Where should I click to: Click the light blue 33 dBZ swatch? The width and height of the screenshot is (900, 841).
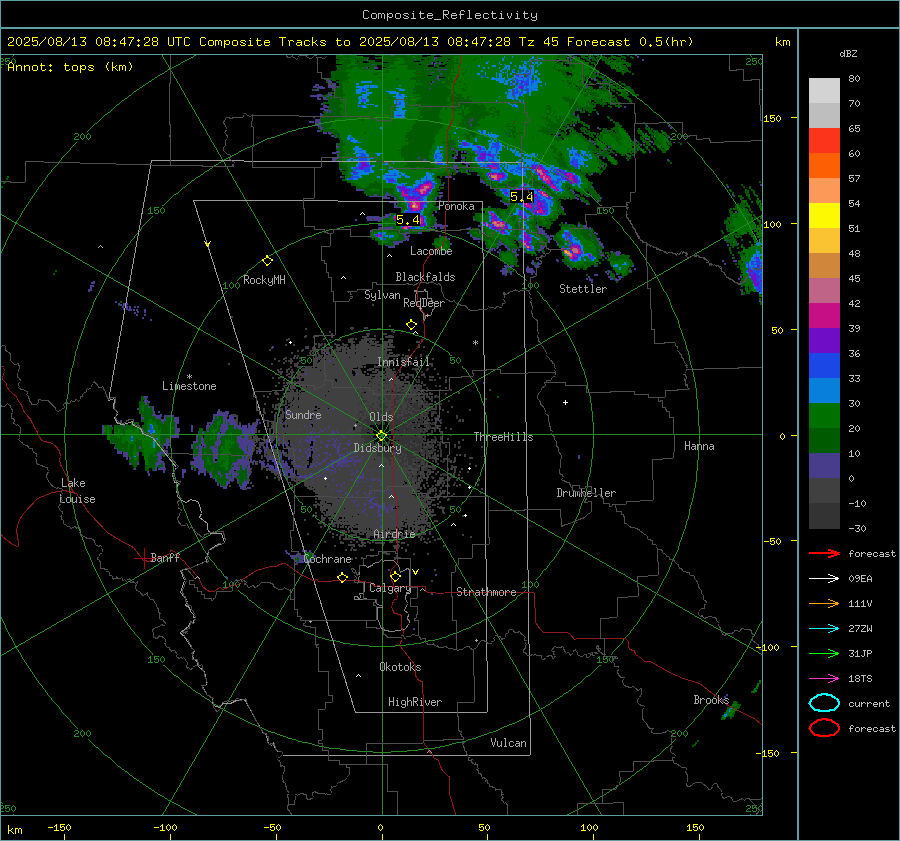(x=824, y=390)
